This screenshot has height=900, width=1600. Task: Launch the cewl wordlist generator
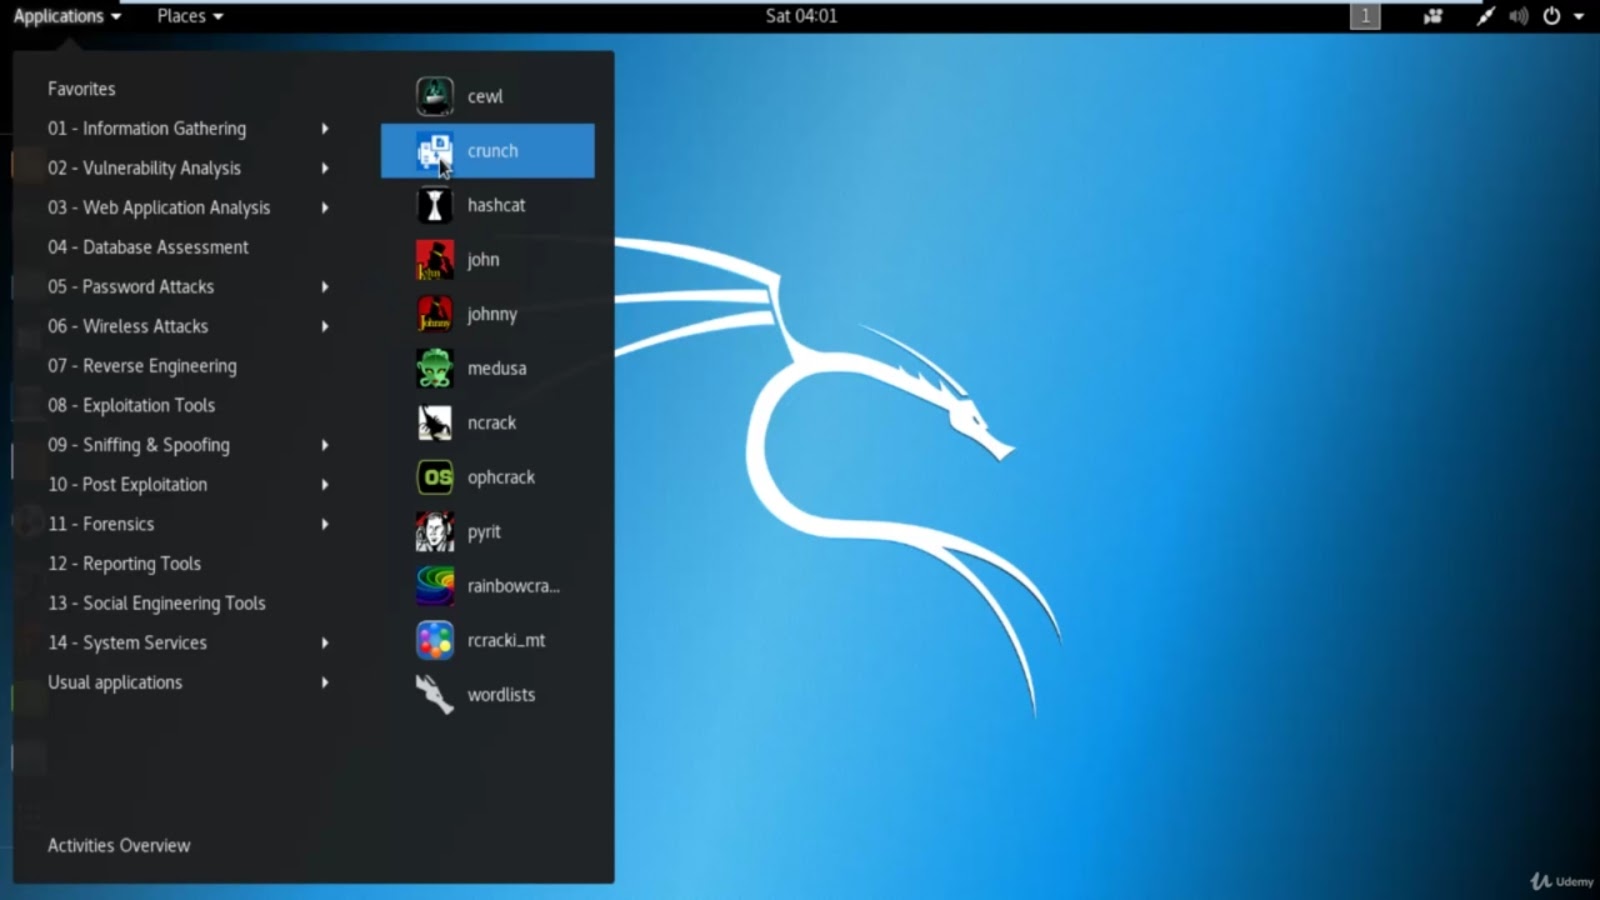pyautogui.click(x=485, y=96)
